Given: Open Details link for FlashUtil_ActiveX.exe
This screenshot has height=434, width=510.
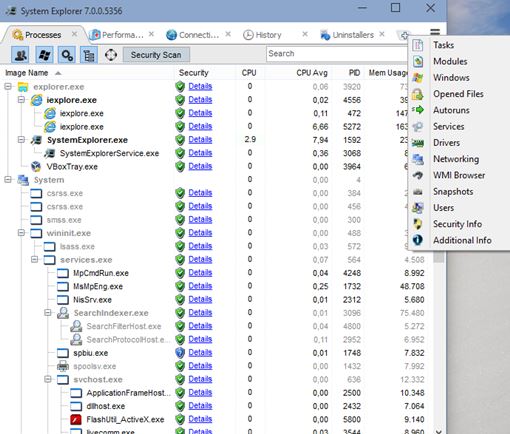Looking at the screenshot, I should click(200, 419).
